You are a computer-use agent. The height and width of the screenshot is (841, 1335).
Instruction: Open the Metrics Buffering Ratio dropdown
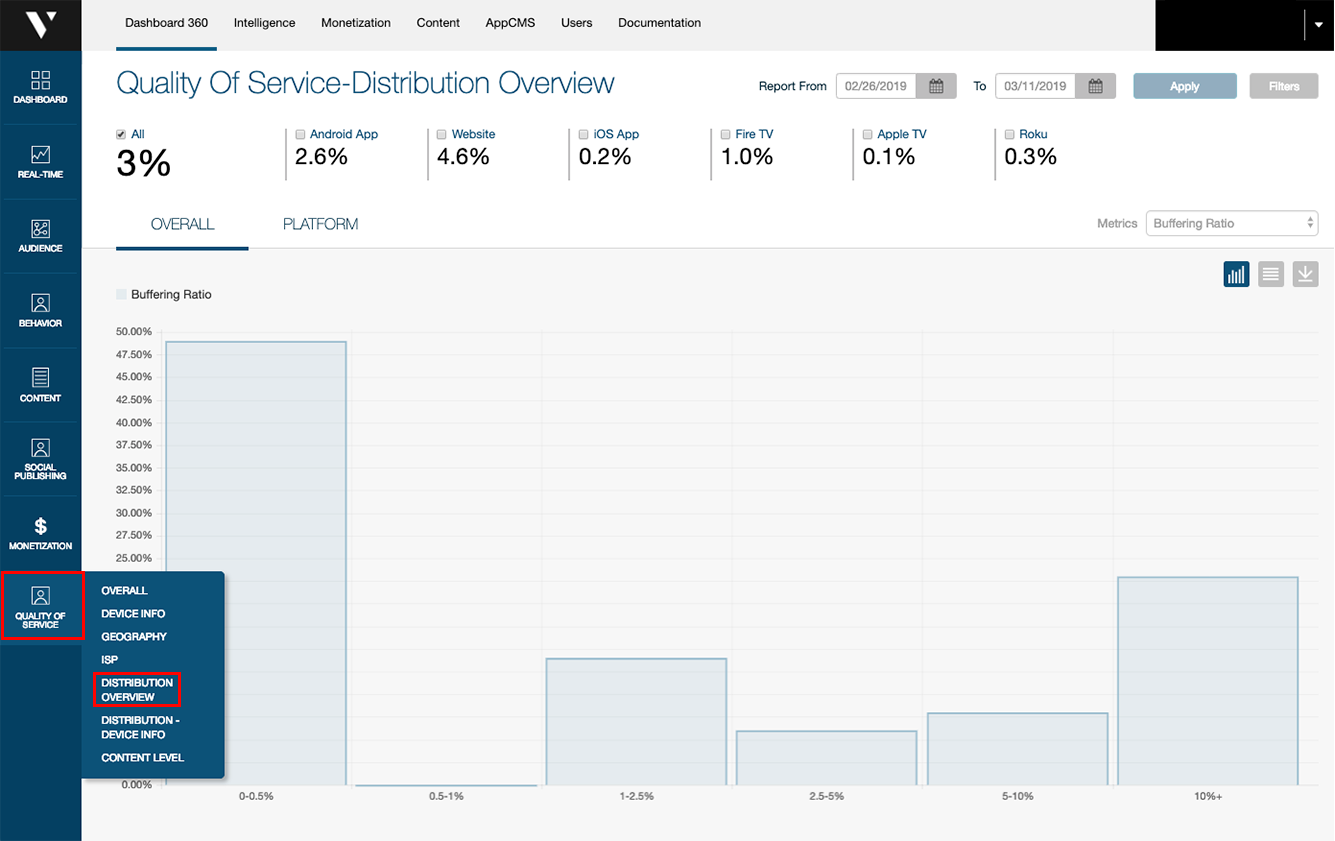1232,223
